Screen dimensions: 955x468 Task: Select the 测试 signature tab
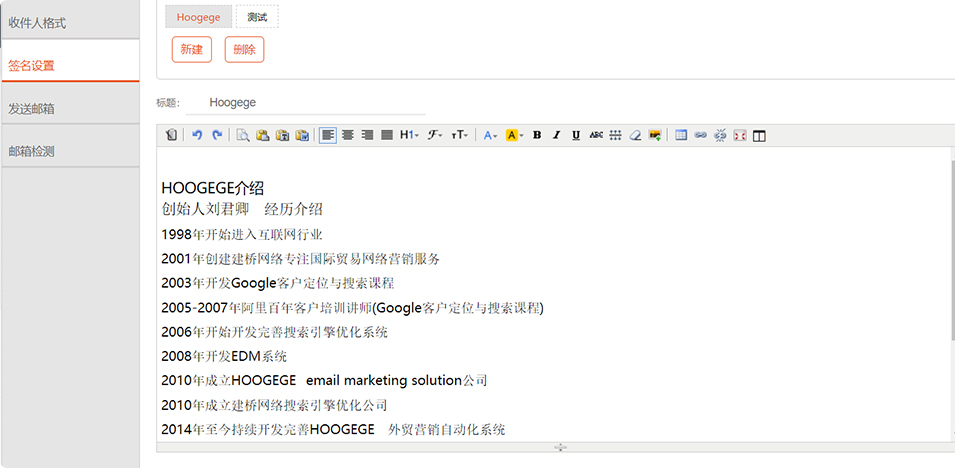coord(257,17)
